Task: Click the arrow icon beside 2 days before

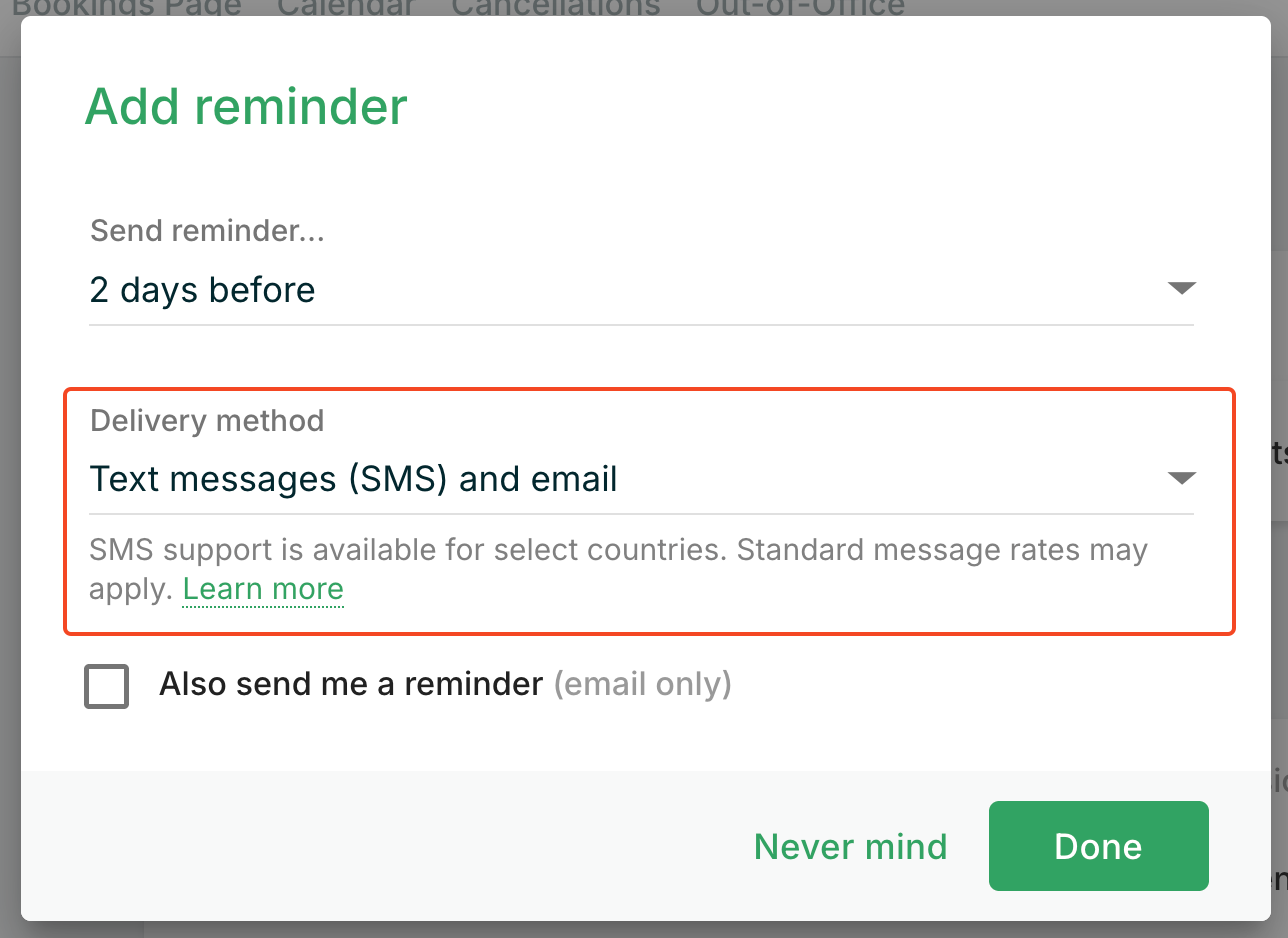Action: click(1182, 289)
